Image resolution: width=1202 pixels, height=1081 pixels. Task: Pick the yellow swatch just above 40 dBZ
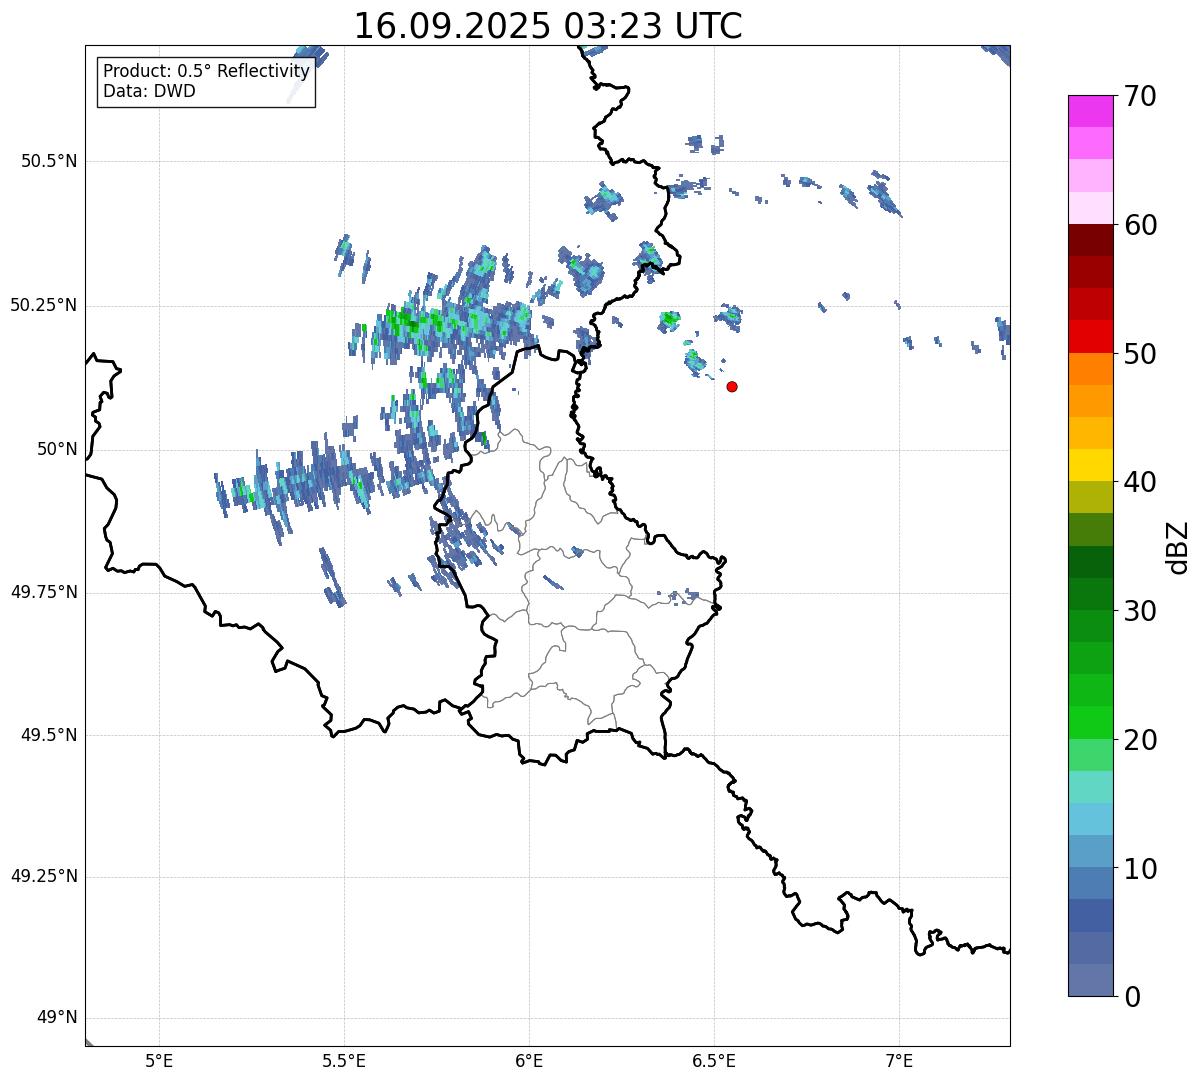click(1090, 465)
